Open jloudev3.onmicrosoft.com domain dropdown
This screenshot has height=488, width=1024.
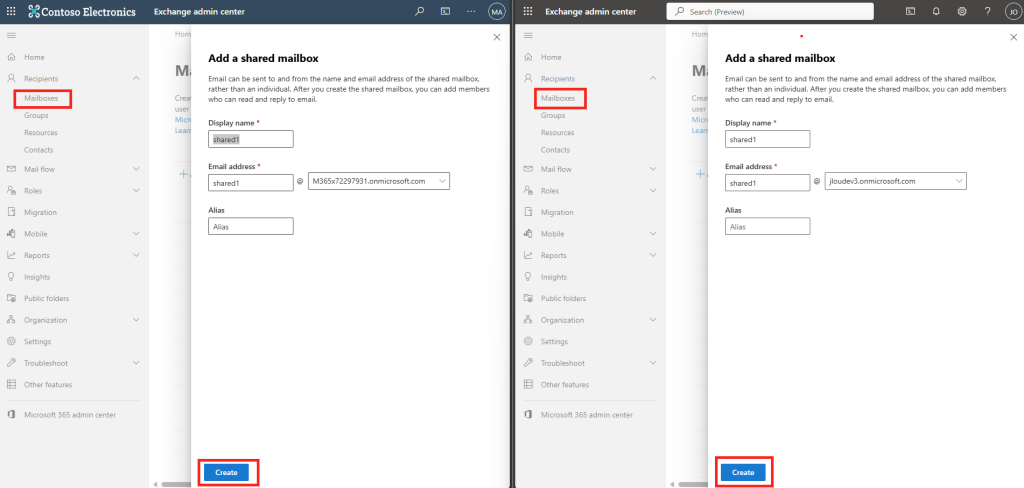coord(895,181)
